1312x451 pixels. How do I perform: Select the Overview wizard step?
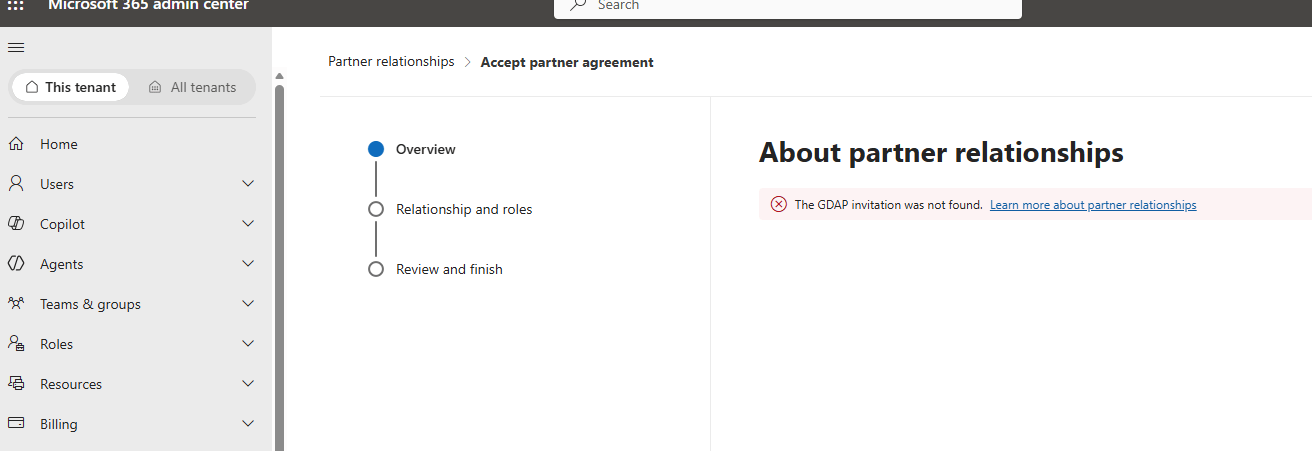point(413,149)
